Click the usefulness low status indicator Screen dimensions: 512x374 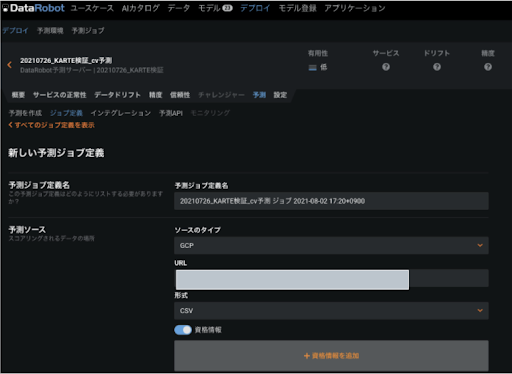coord(318,67)
